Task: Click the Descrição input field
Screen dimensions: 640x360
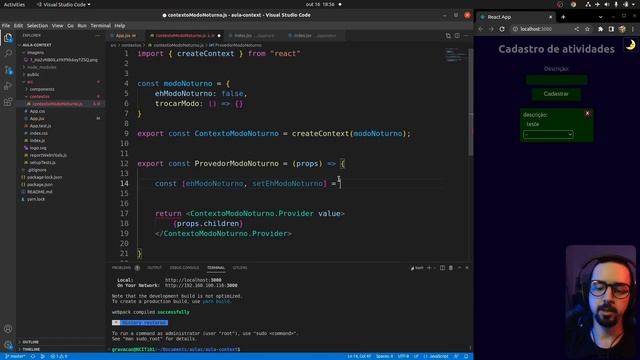Action: 556,80
